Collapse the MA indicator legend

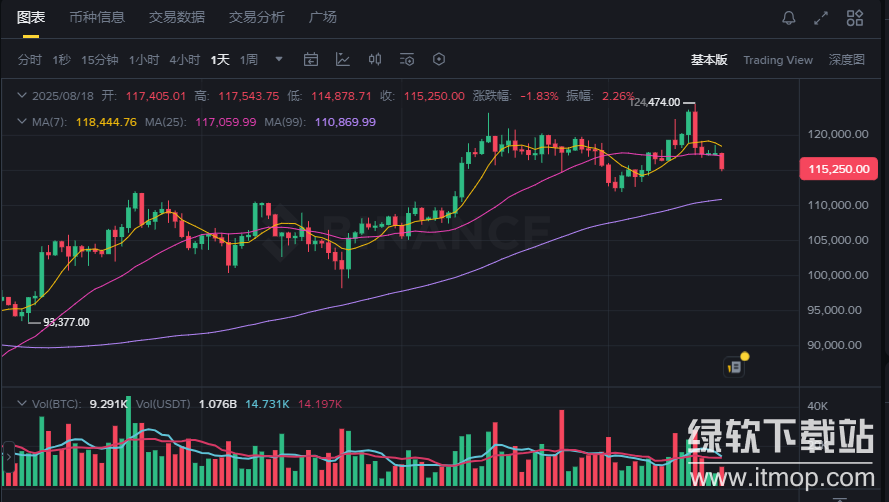click(x=23, y=121)
